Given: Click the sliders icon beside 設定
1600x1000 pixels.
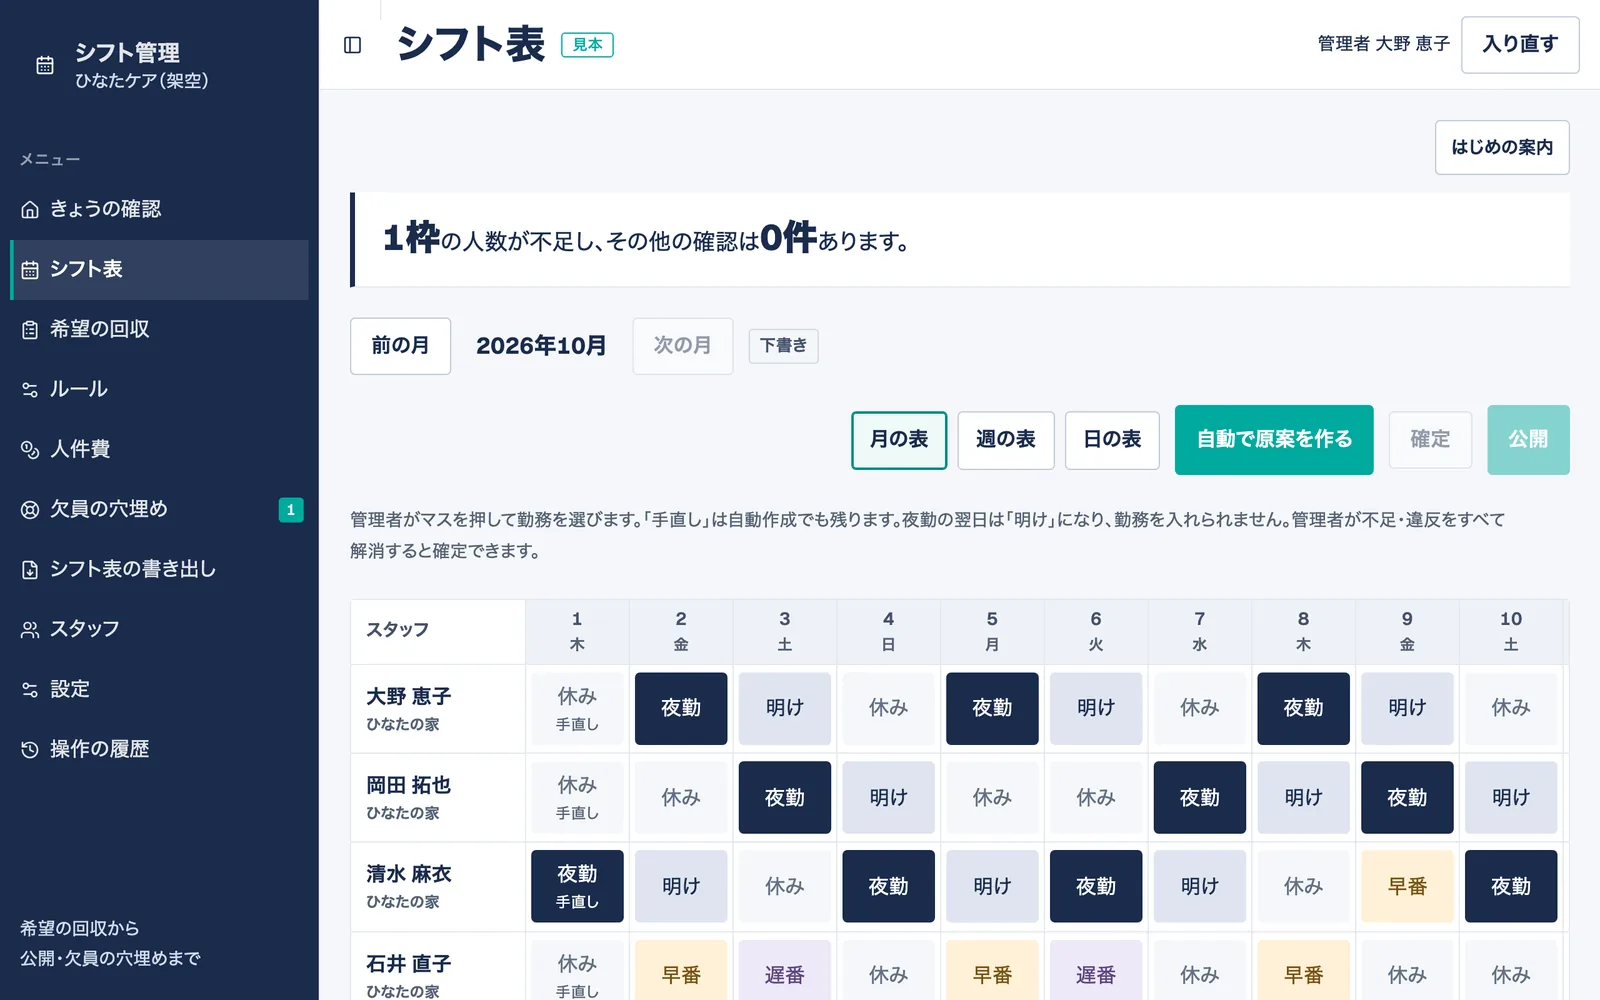Looking at the screenshot, I should [30, 689].
